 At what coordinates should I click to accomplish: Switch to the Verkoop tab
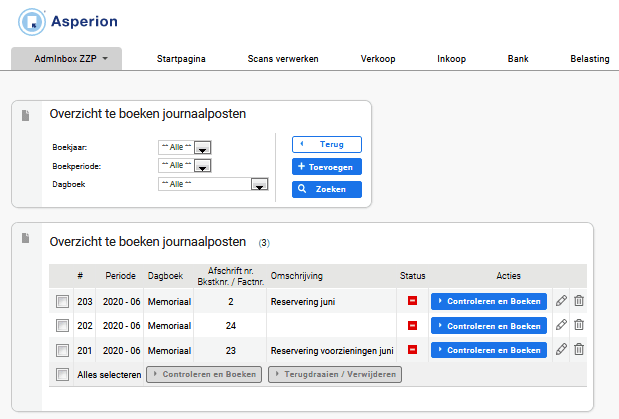[x=378, y=59]
